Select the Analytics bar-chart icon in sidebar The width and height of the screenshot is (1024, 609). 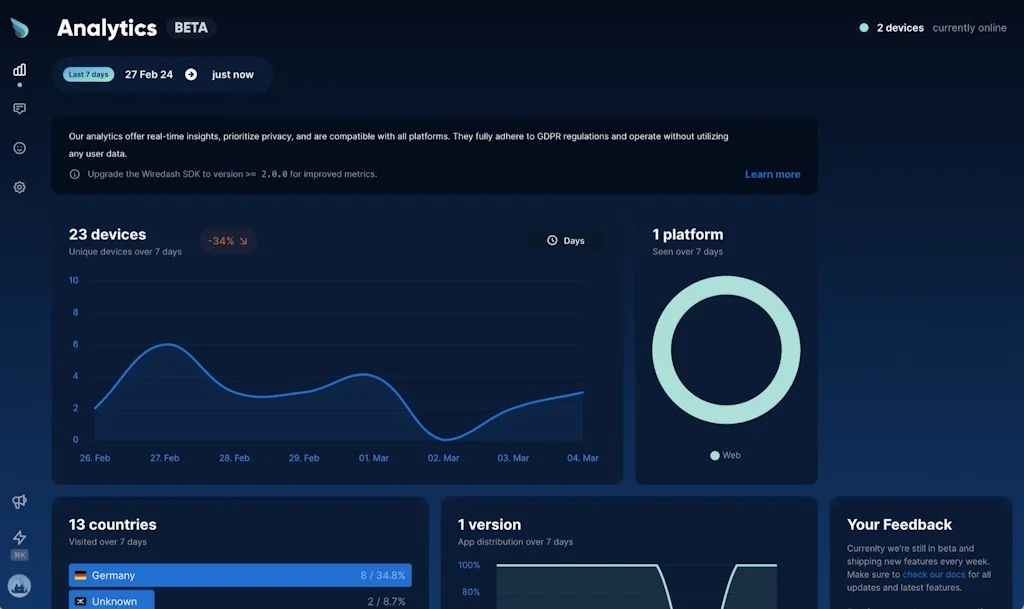coord(19,71)
